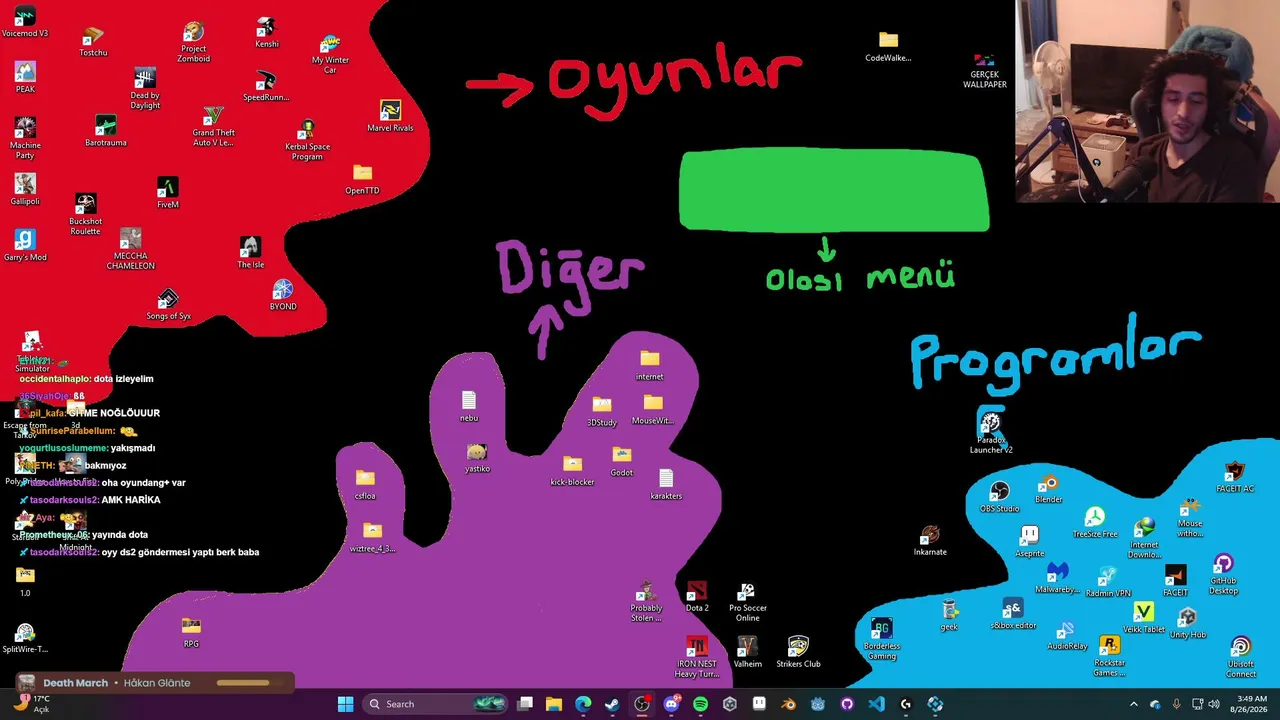
Task: Click the taskbar Search box
Action: point(437,704)
